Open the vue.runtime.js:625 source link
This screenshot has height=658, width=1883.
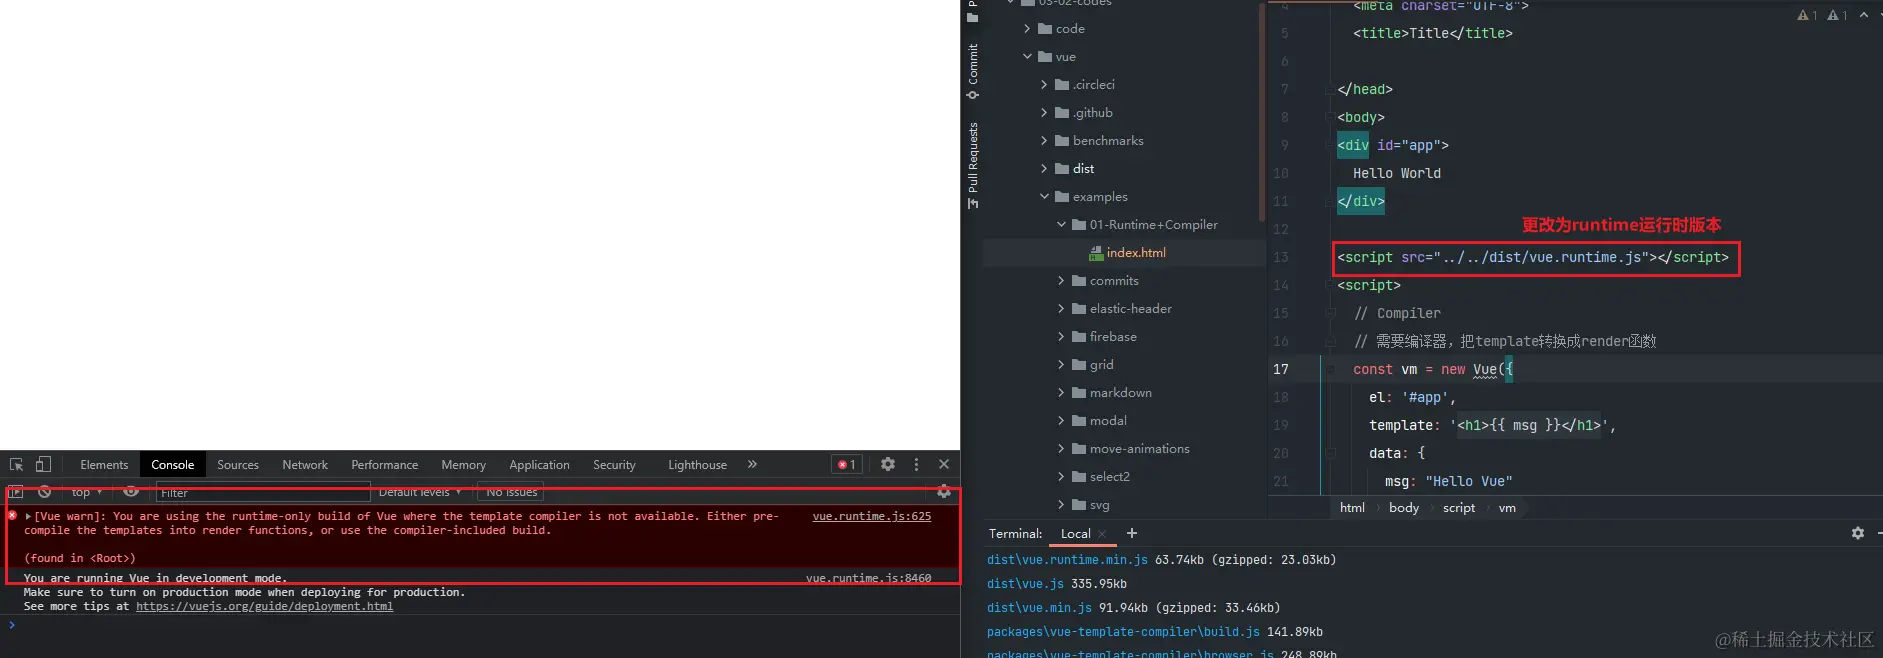(x=871, y=516)
